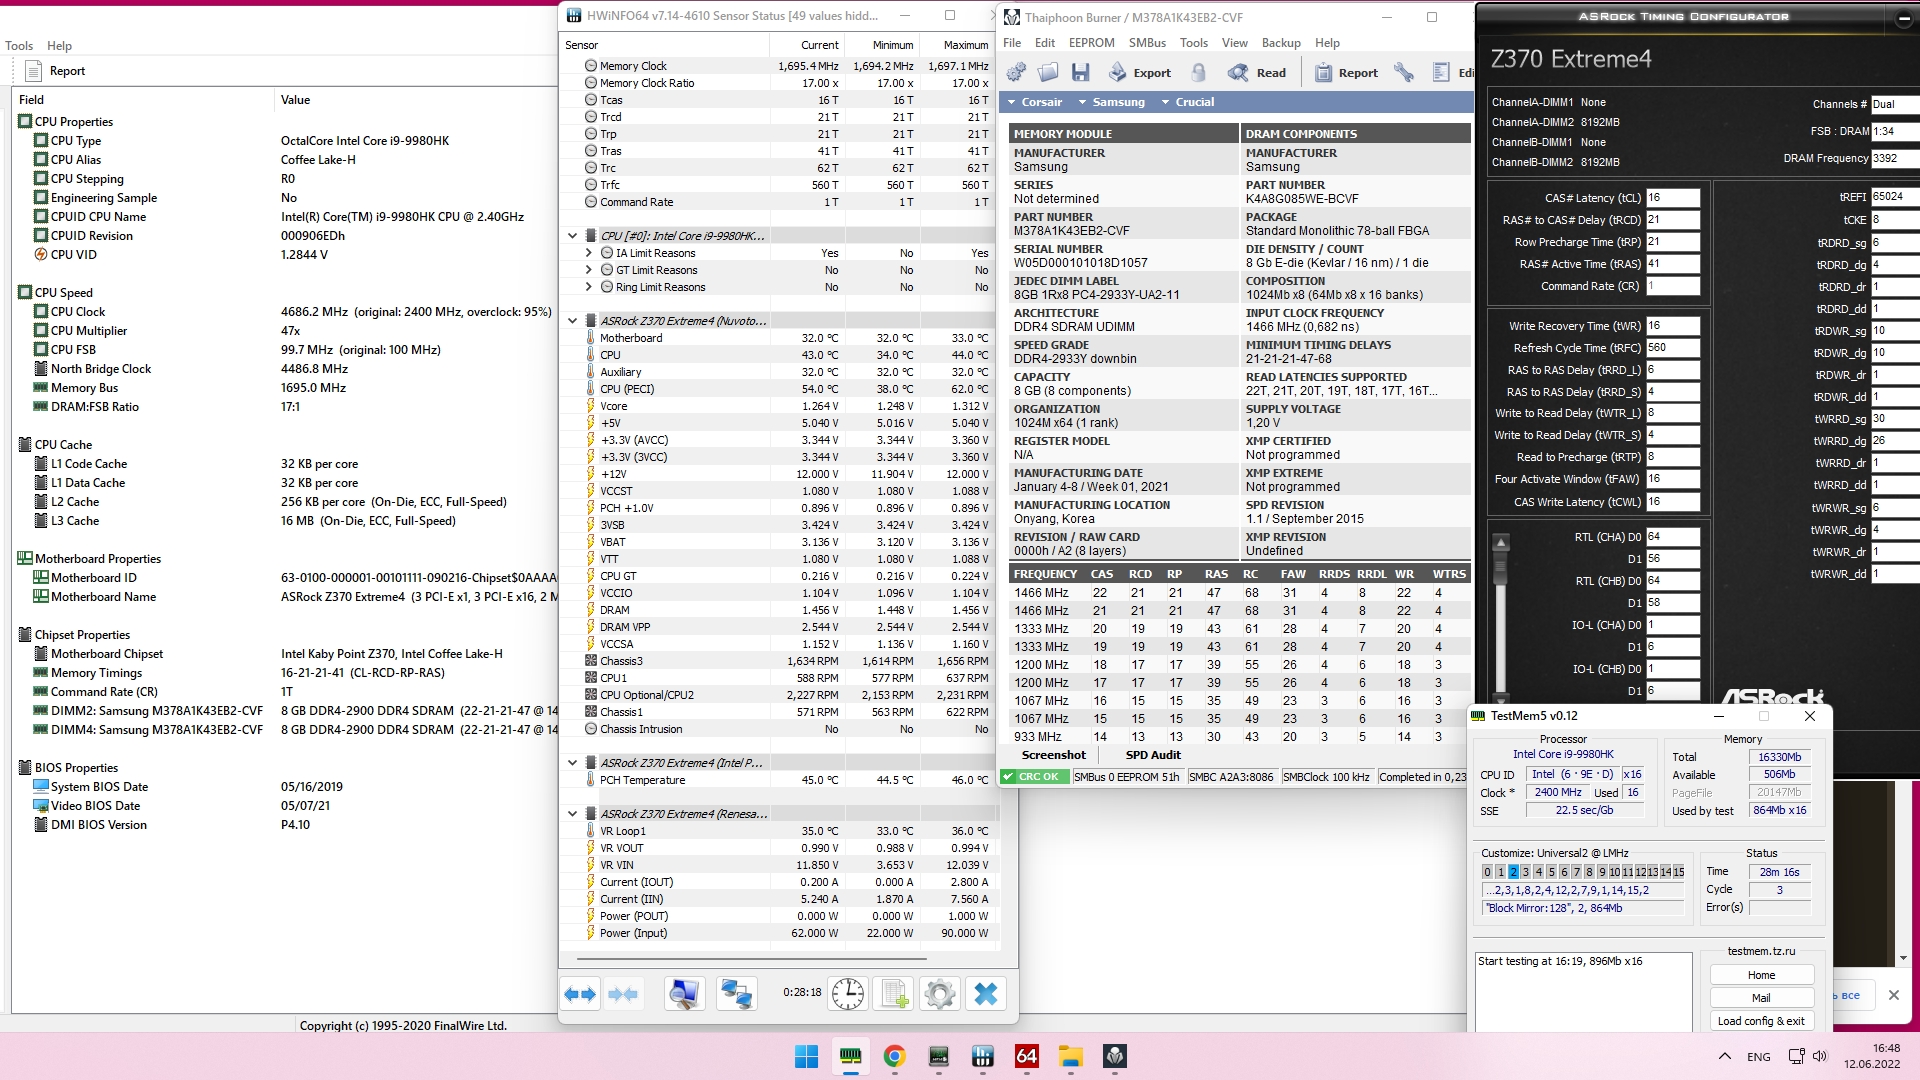
Task: Click the wrench tool icon in Thaiphoon toolbar
Action: (x=1404, y=72)
